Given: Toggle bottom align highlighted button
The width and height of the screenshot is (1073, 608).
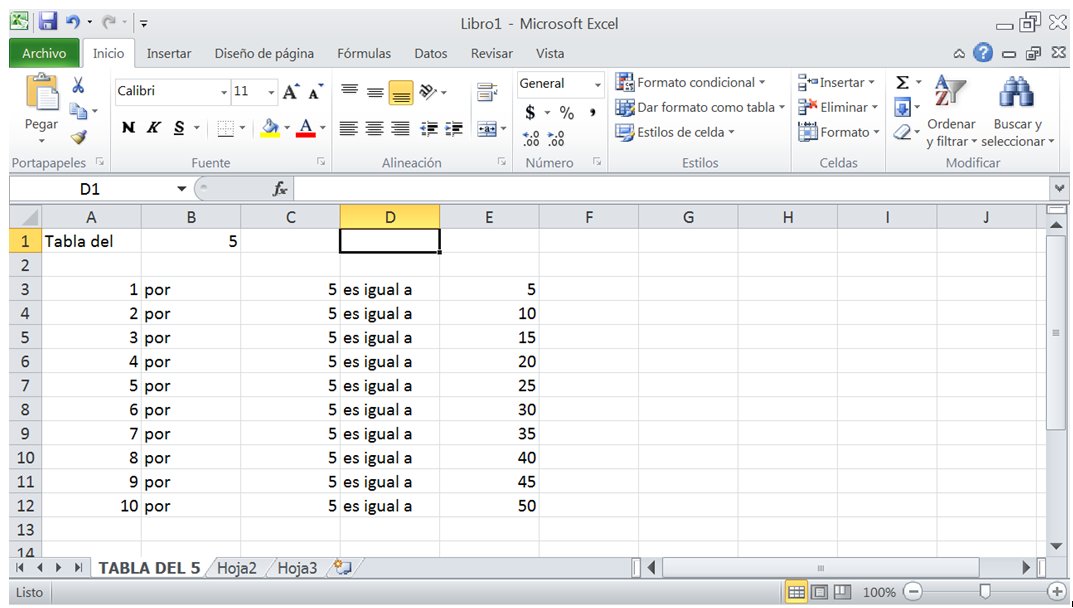Looking at the screenshot, I should [401, 92].
